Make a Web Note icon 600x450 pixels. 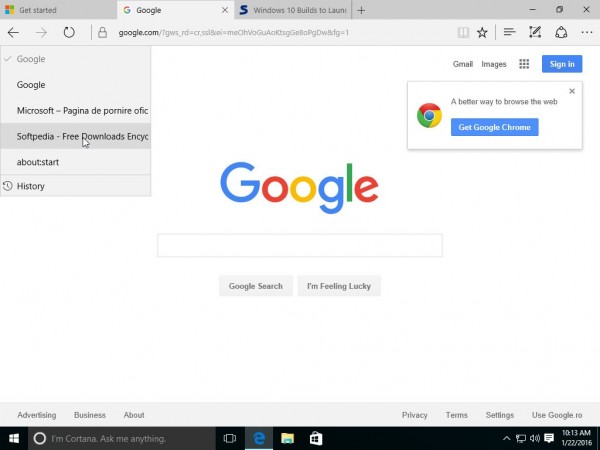pos(535,33)
